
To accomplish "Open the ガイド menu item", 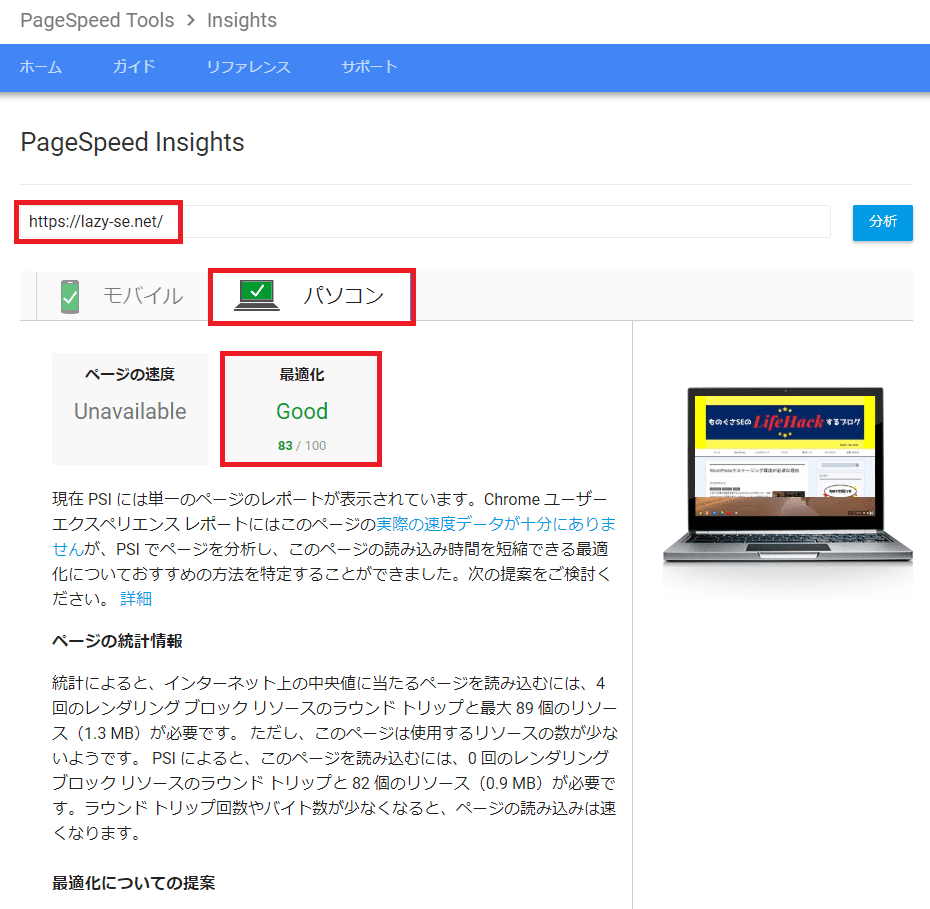I will tap(134, 66).
